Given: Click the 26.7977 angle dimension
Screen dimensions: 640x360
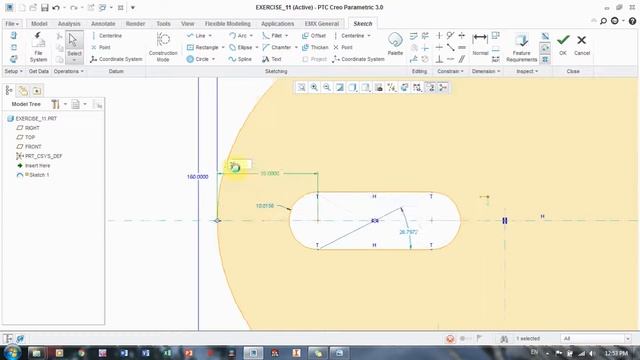Looking at the screenshot, I should click(x=409, y=232).
